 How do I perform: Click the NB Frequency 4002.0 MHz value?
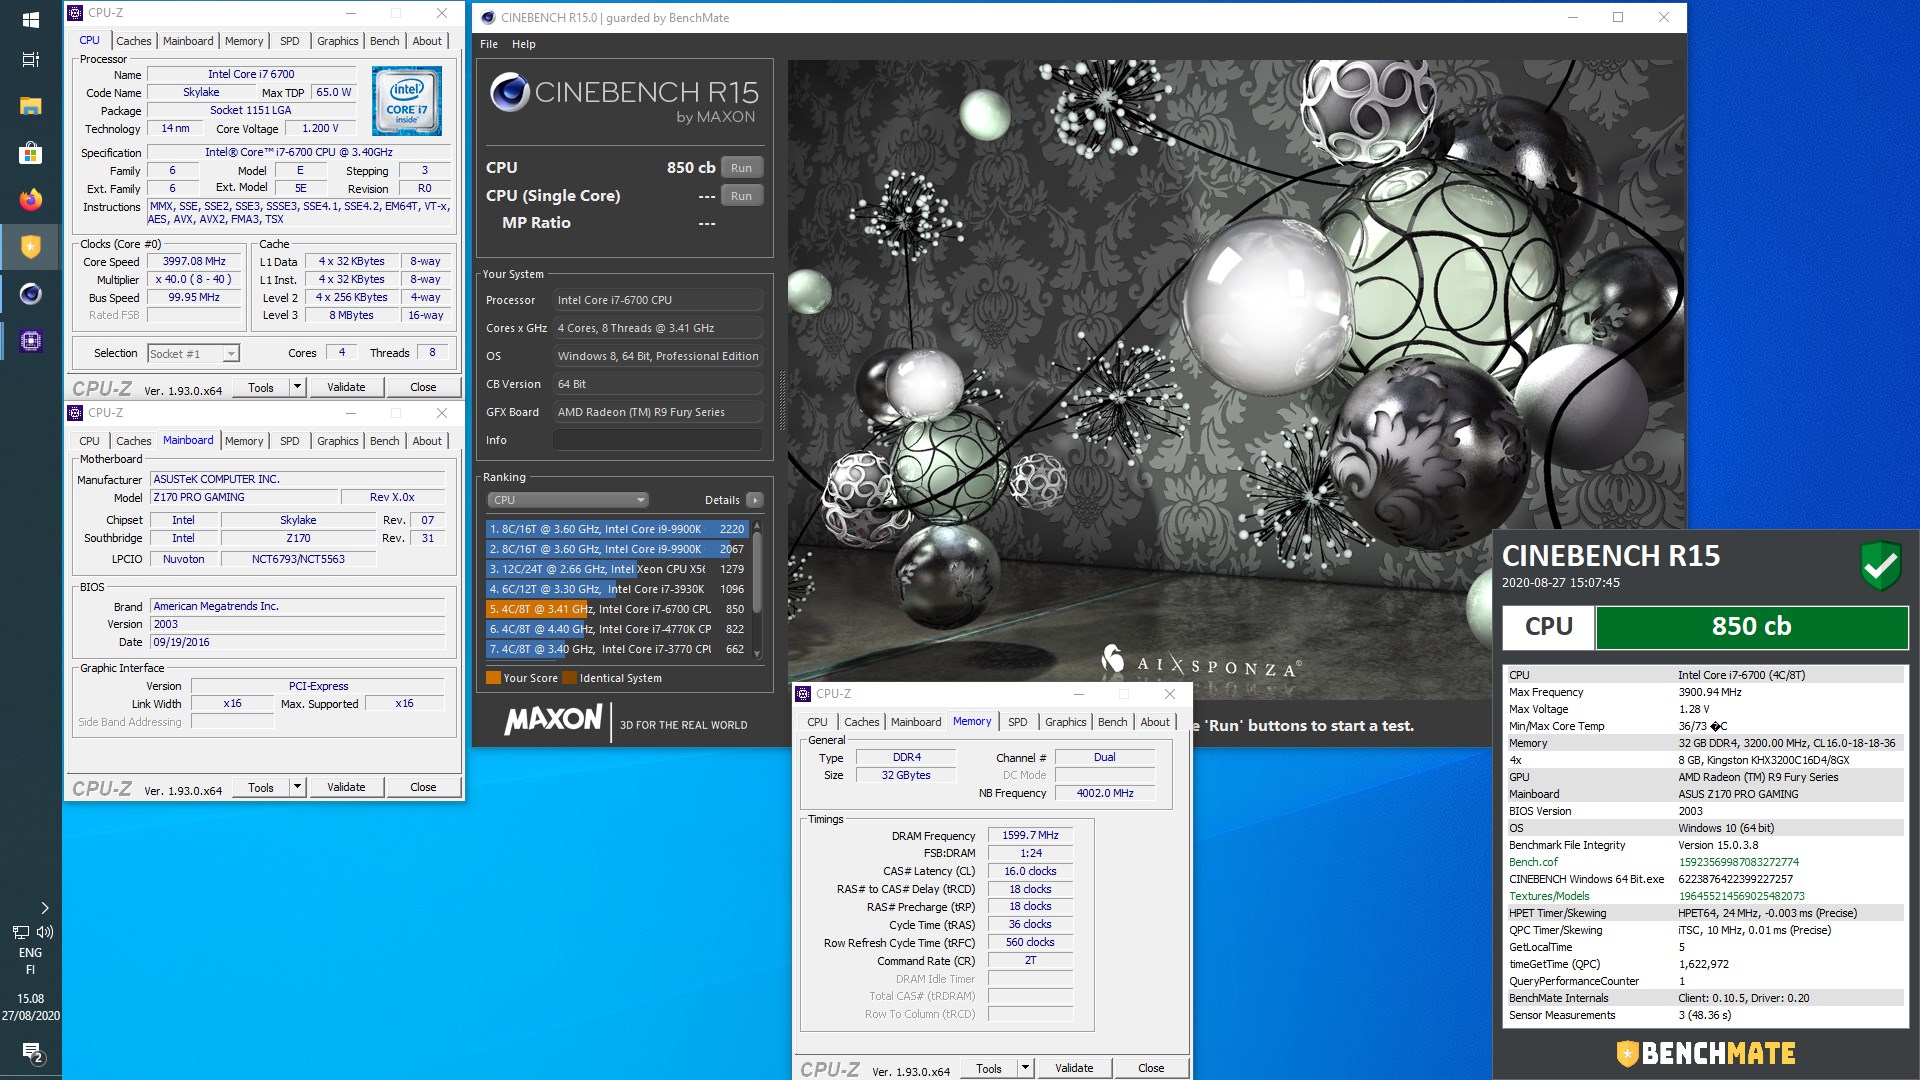(1105, 793)
